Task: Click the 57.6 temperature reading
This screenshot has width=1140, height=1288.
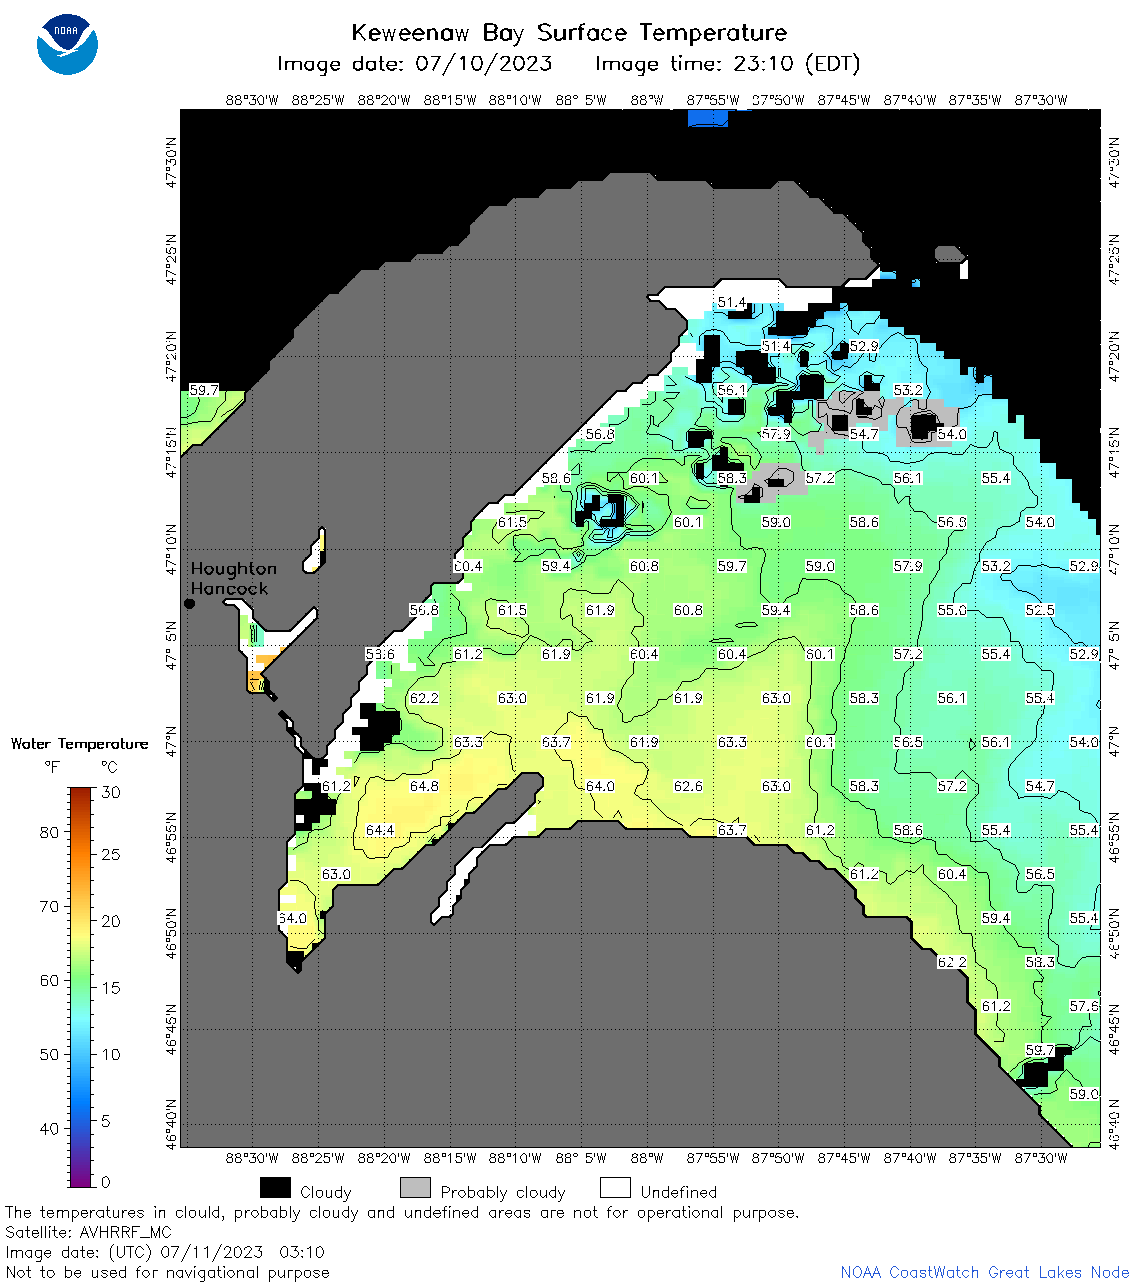Action: [1084, 1006]
